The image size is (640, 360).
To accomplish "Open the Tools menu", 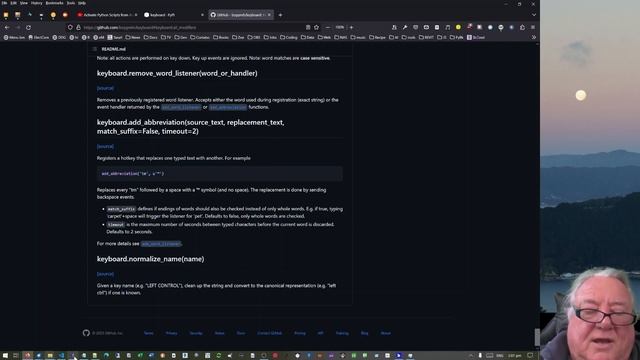I will tap(71, 3).
